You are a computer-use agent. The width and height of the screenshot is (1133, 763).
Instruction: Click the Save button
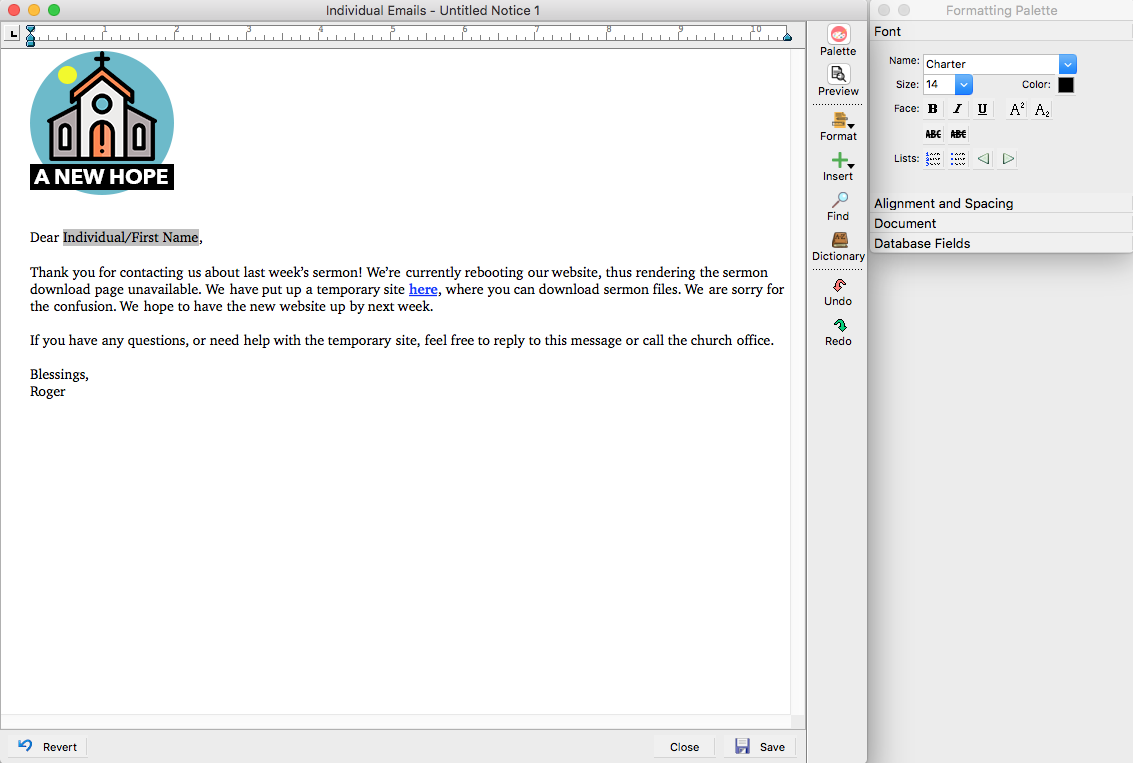click(759, 747)
